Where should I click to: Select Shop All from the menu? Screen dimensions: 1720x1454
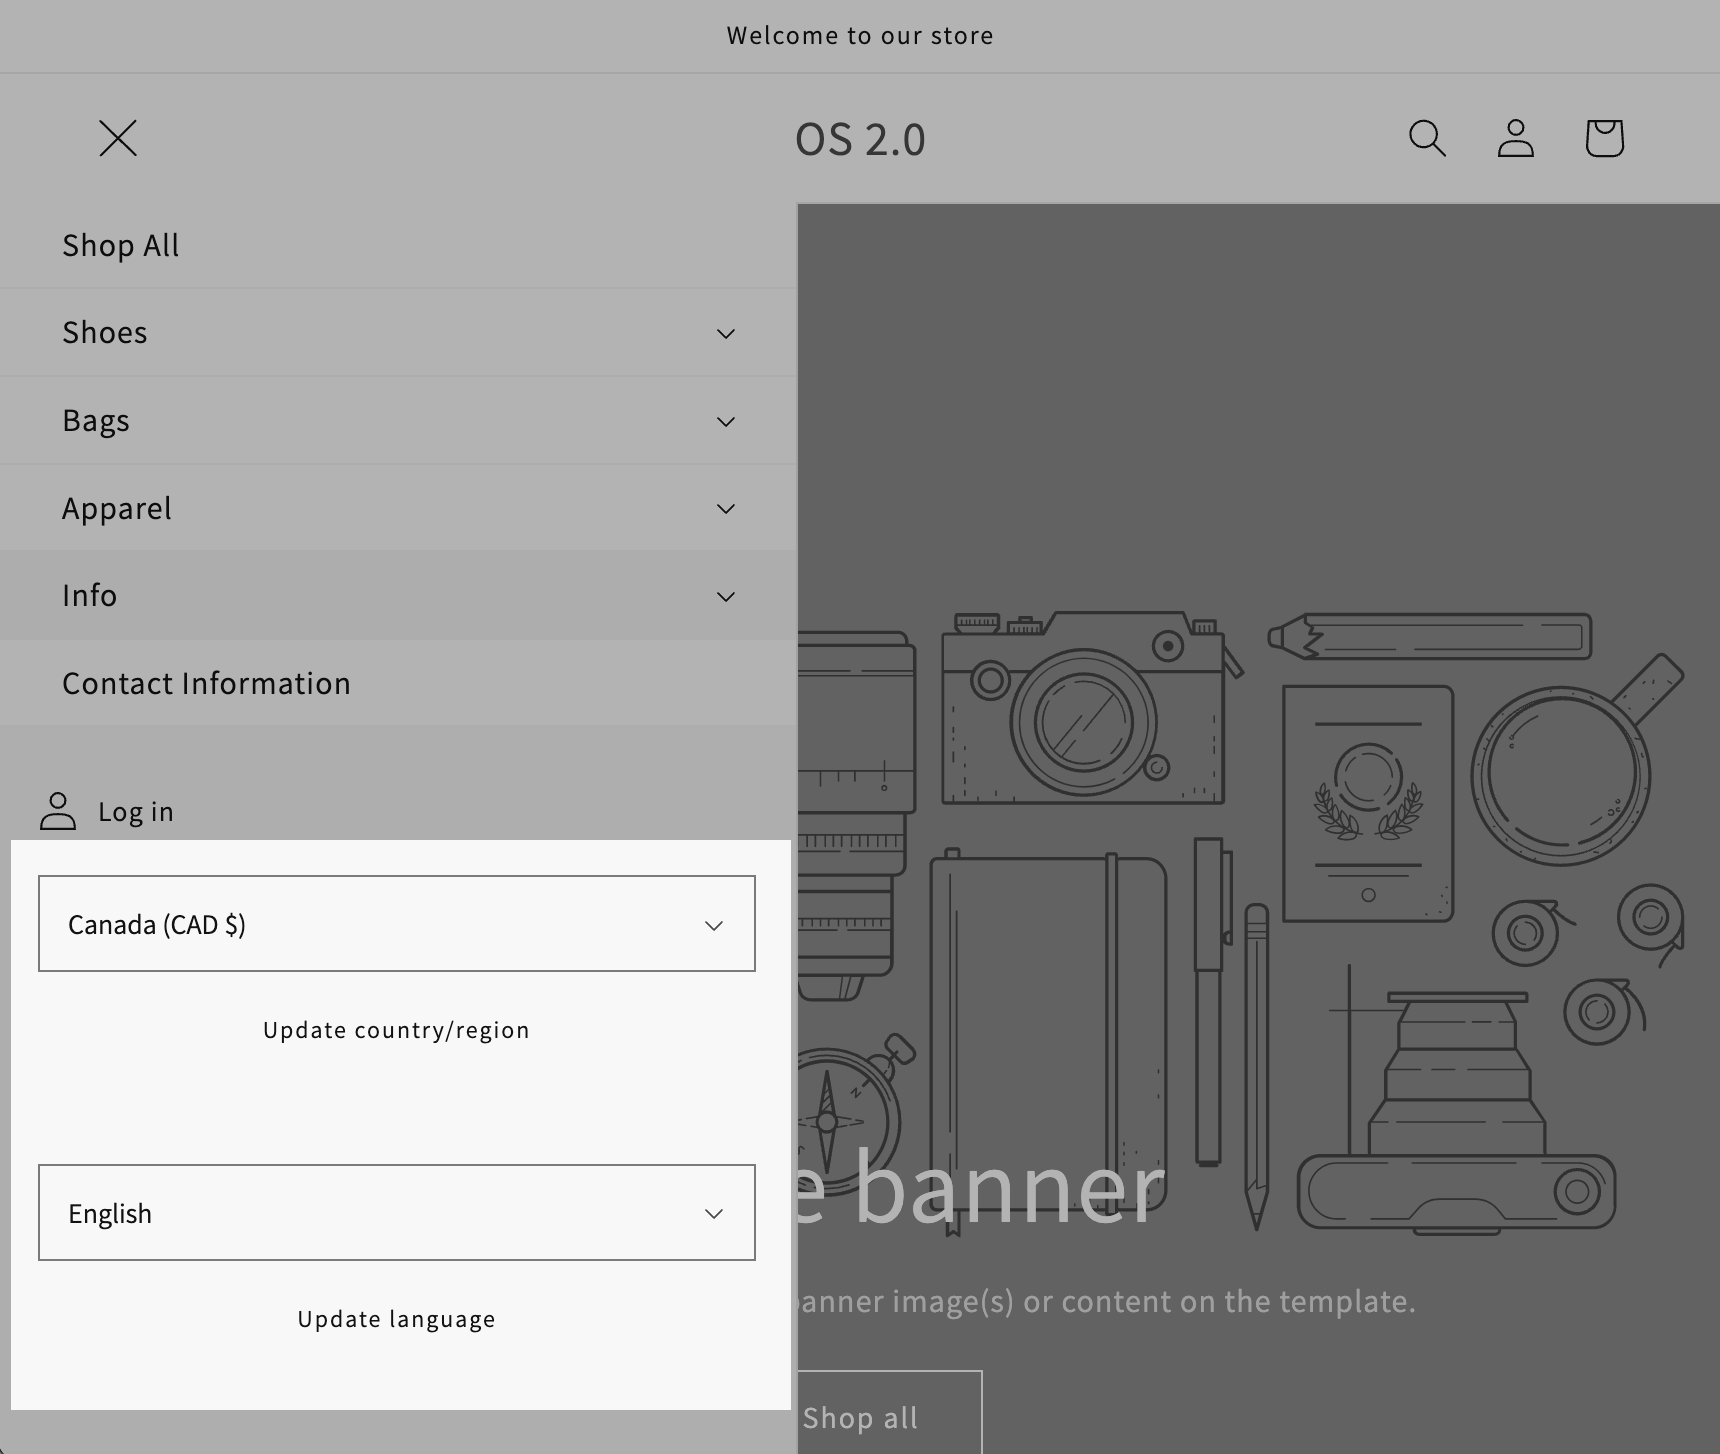[120, 245]
